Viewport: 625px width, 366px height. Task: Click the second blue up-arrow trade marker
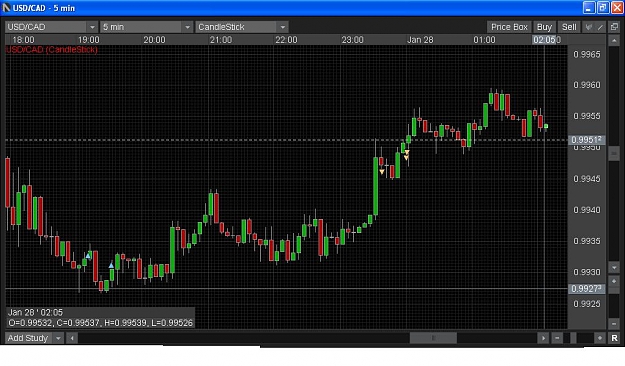tap(111, 265)
